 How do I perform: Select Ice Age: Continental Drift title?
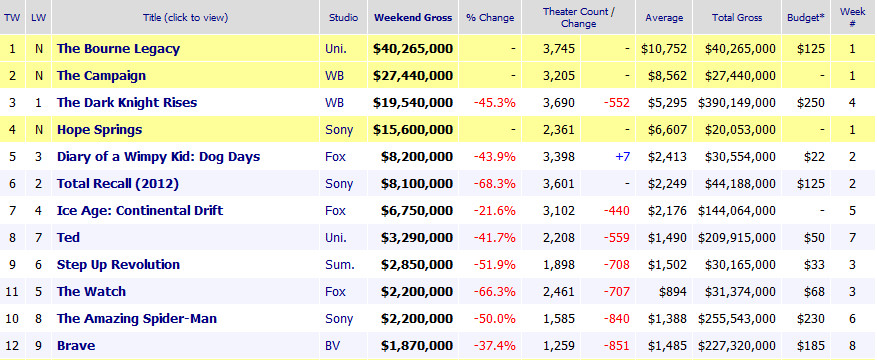click(140, 210)
